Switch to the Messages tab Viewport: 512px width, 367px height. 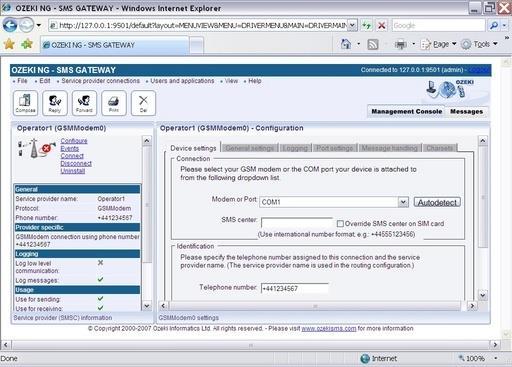point(466,111)
